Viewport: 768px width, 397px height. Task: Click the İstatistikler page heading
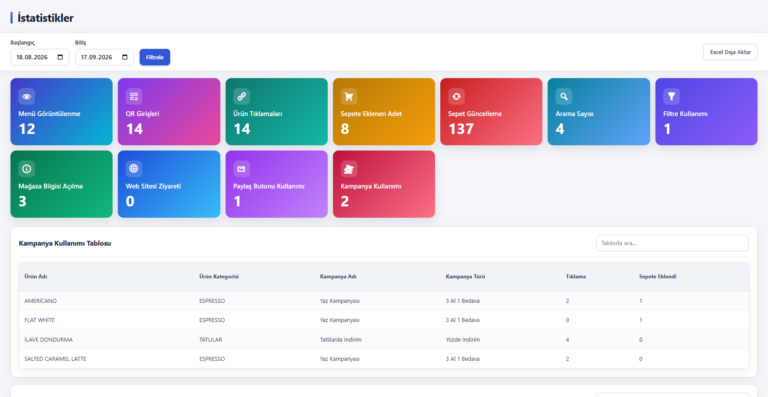pyautogui.click(x=45, y=18)
